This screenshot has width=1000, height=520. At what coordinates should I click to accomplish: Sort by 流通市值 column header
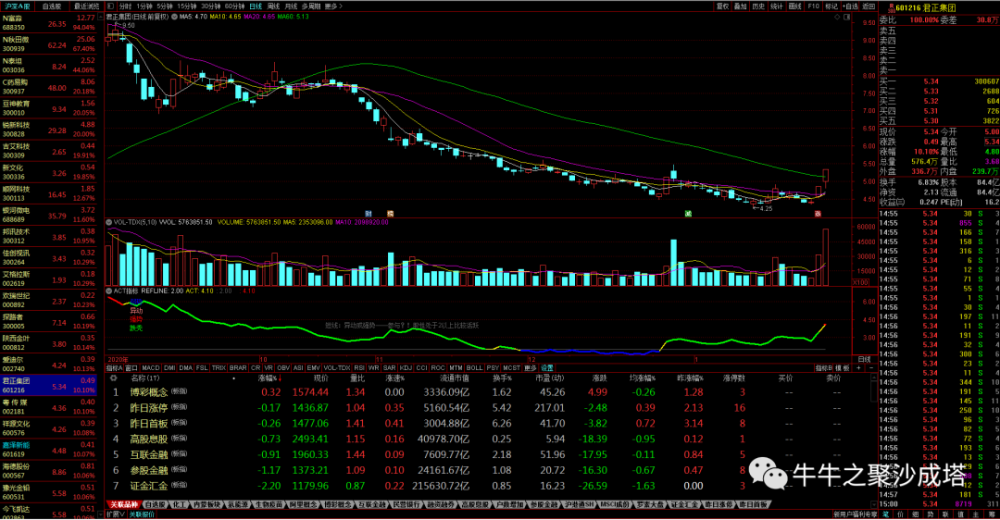(455, 378)
